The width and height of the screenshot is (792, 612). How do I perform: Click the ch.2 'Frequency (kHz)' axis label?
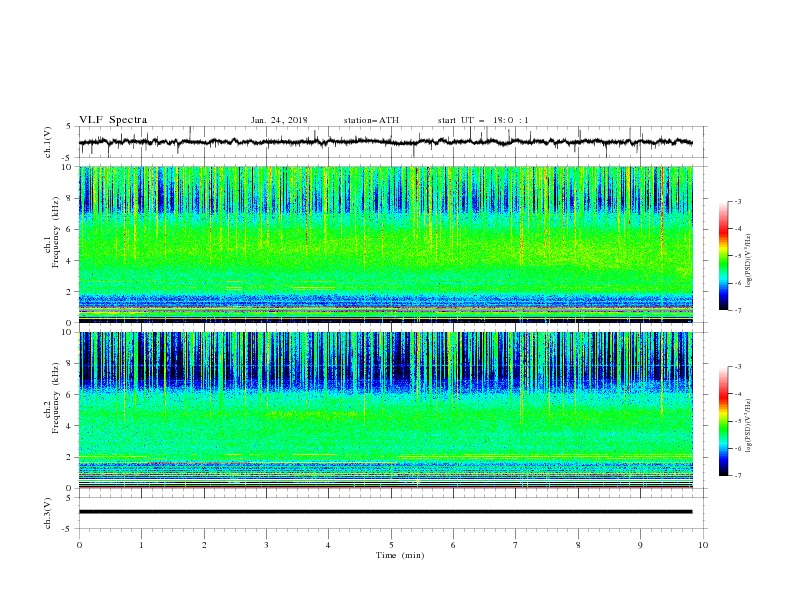(x=56, y=398)
